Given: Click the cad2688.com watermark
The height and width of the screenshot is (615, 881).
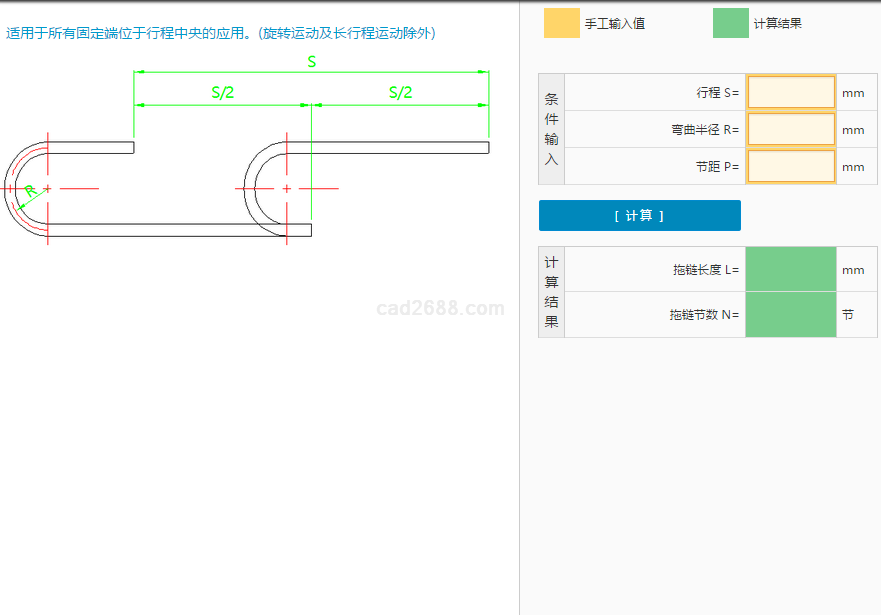Looking at the screenshot, I should (x=440, y=309).
